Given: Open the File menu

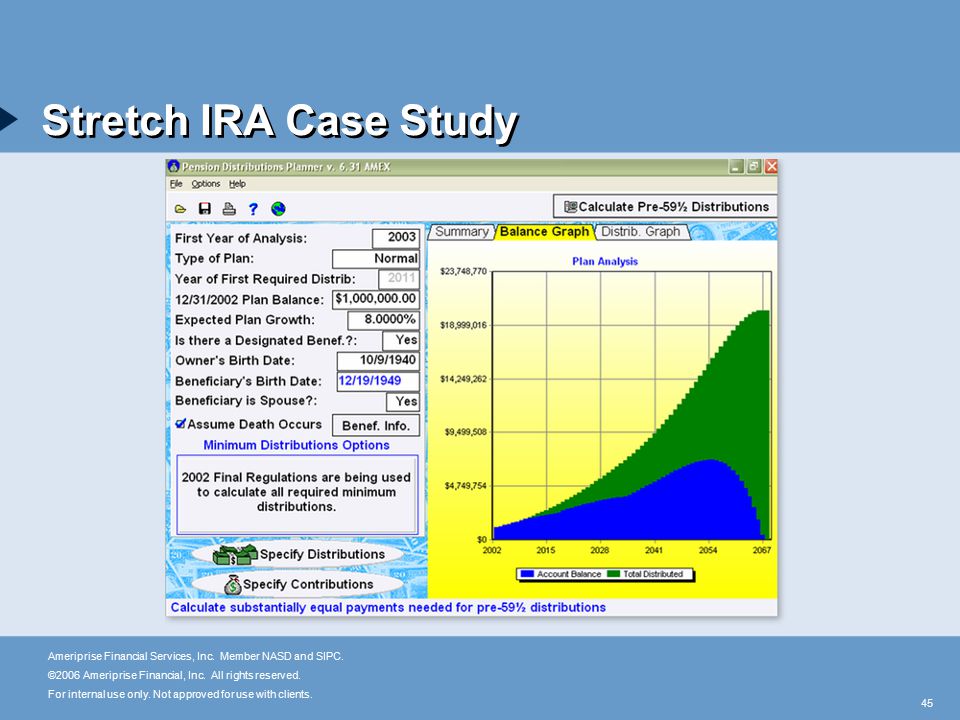Looking at the screenshot, I should (x=176, y=184).
